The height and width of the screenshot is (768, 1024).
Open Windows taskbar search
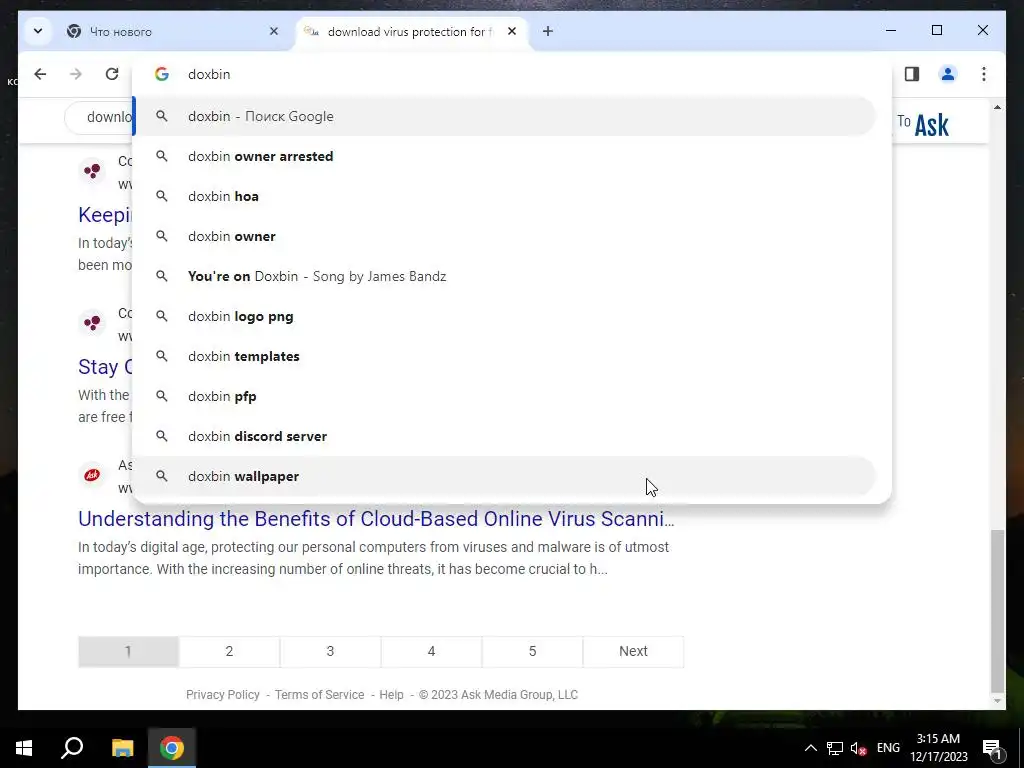pyautogui.click(x=72, y=748)
